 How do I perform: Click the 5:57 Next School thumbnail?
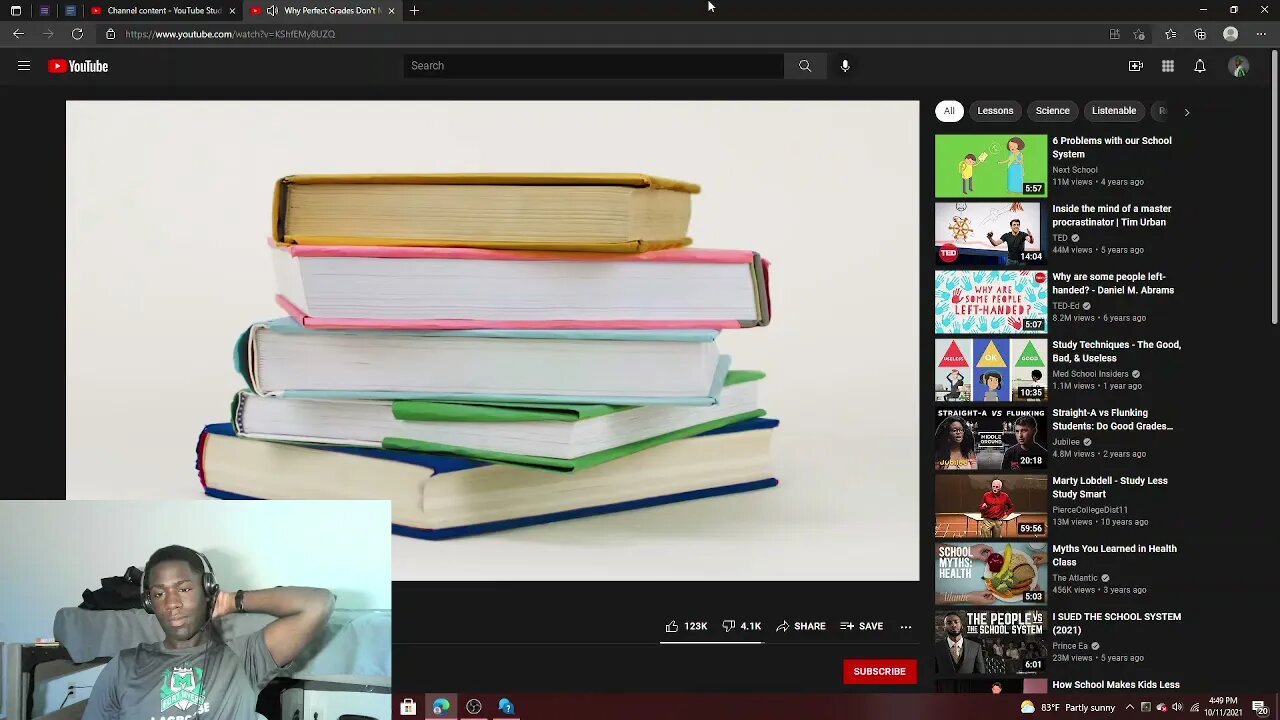pyautogui.click(x=991, y=166)
